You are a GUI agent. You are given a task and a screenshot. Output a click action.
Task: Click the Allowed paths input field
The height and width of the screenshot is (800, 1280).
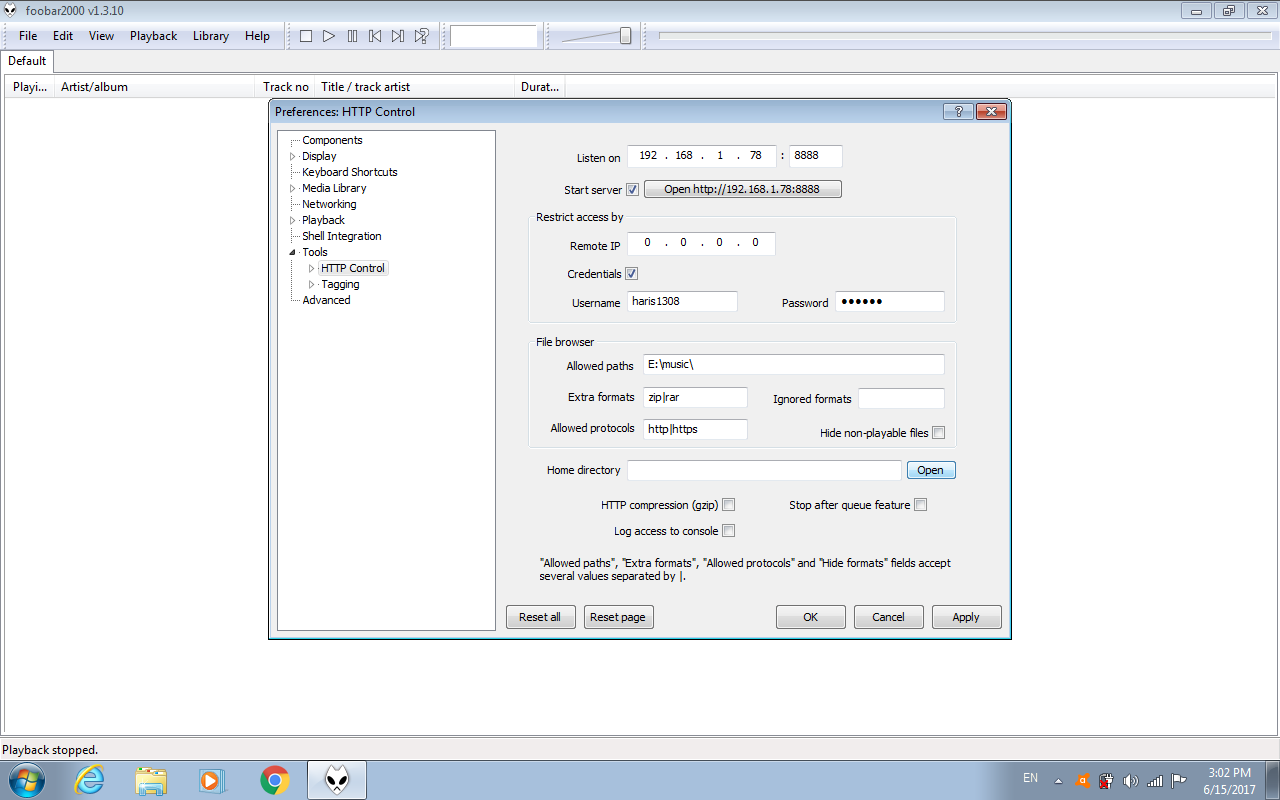click(x=794, y=364)
